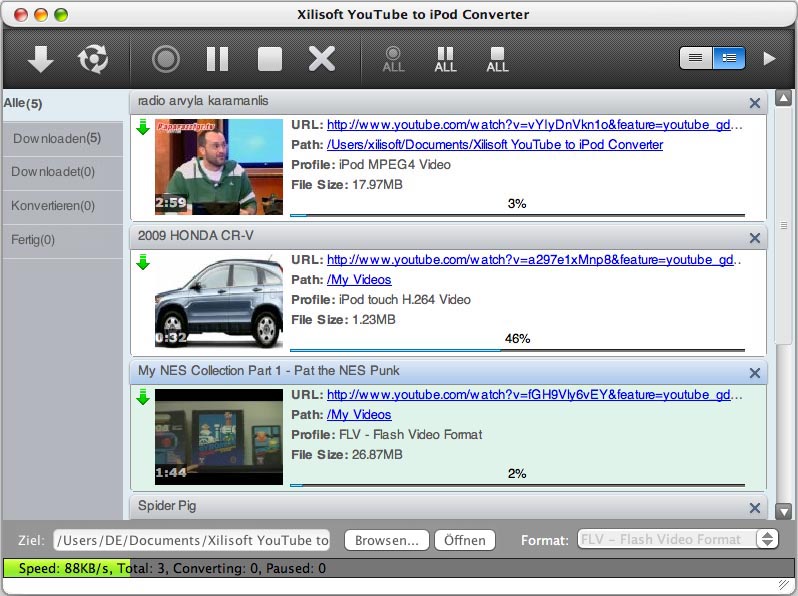This screenshot has width=798, height=596.
Task: Open the My NES Collection YouTube URL
Action: (x=534, y=394)
